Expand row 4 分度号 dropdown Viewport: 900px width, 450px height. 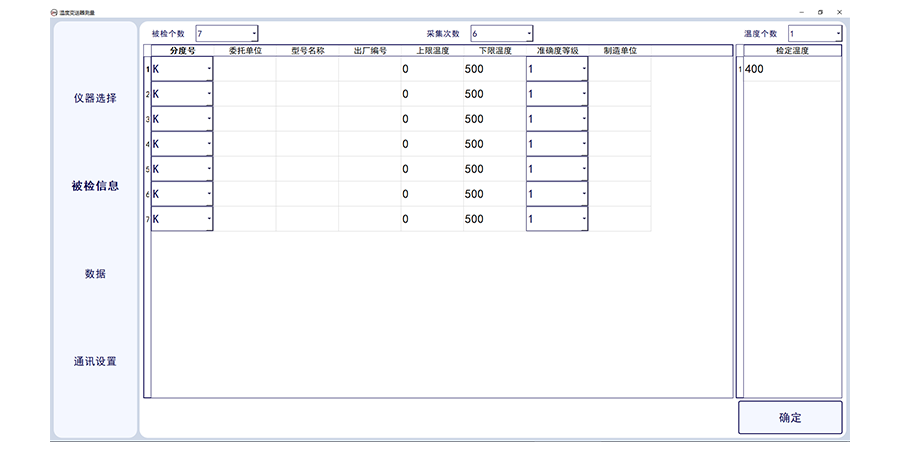[x=208, y=144]
